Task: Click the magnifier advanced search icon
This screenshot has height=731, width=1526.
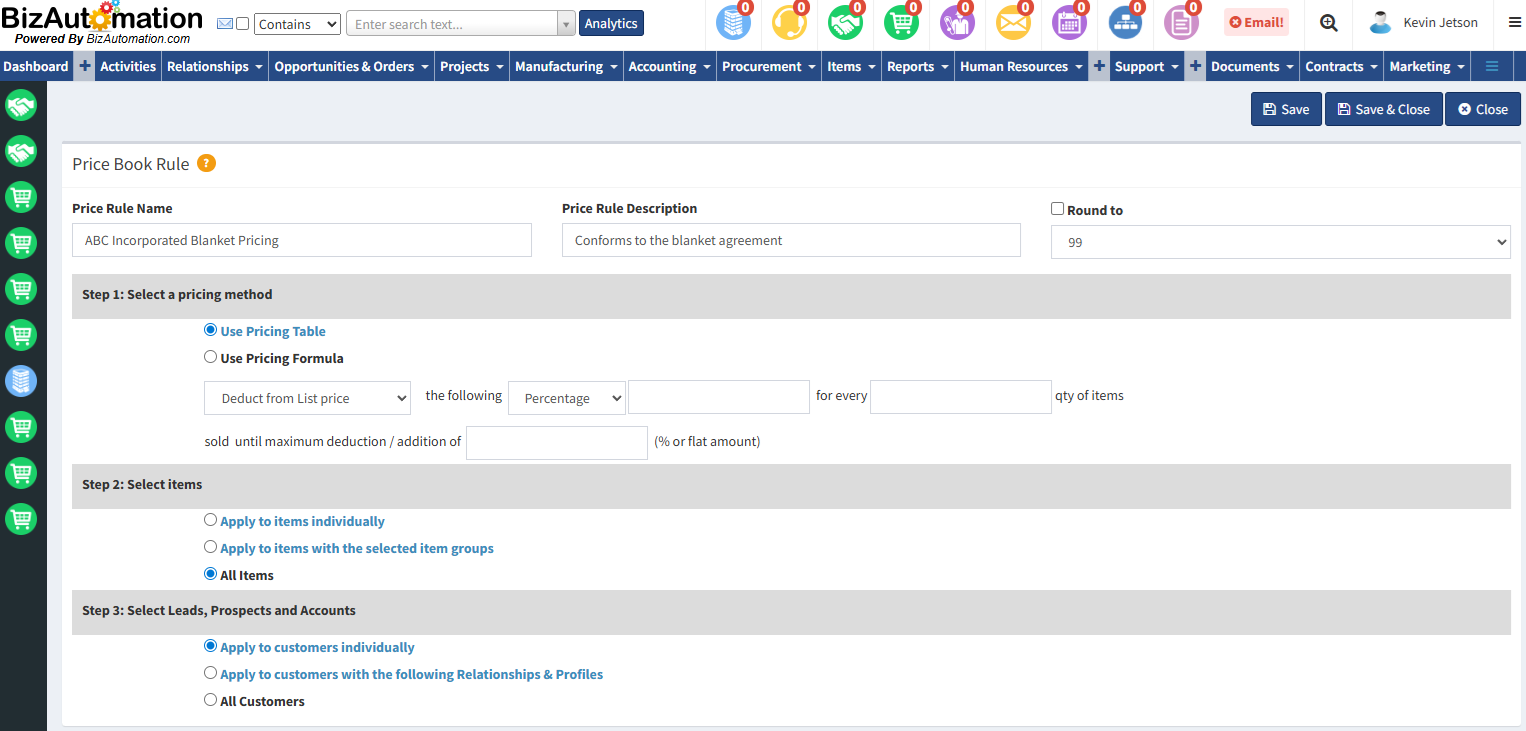Action: click(x=1328, y=23)
